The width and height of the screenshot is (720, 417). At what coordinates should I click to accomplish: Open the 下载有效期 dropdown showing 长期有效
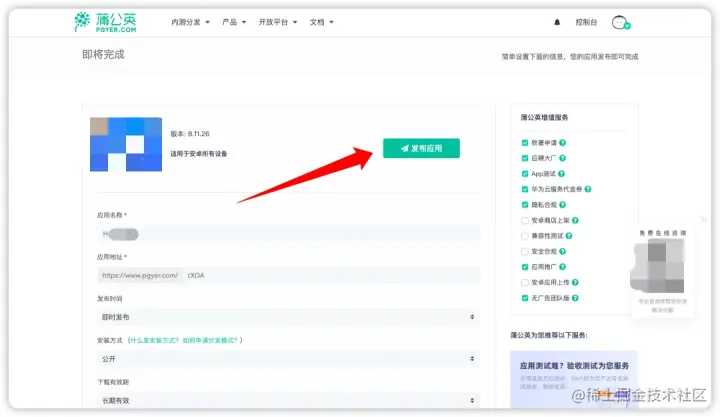288,400
